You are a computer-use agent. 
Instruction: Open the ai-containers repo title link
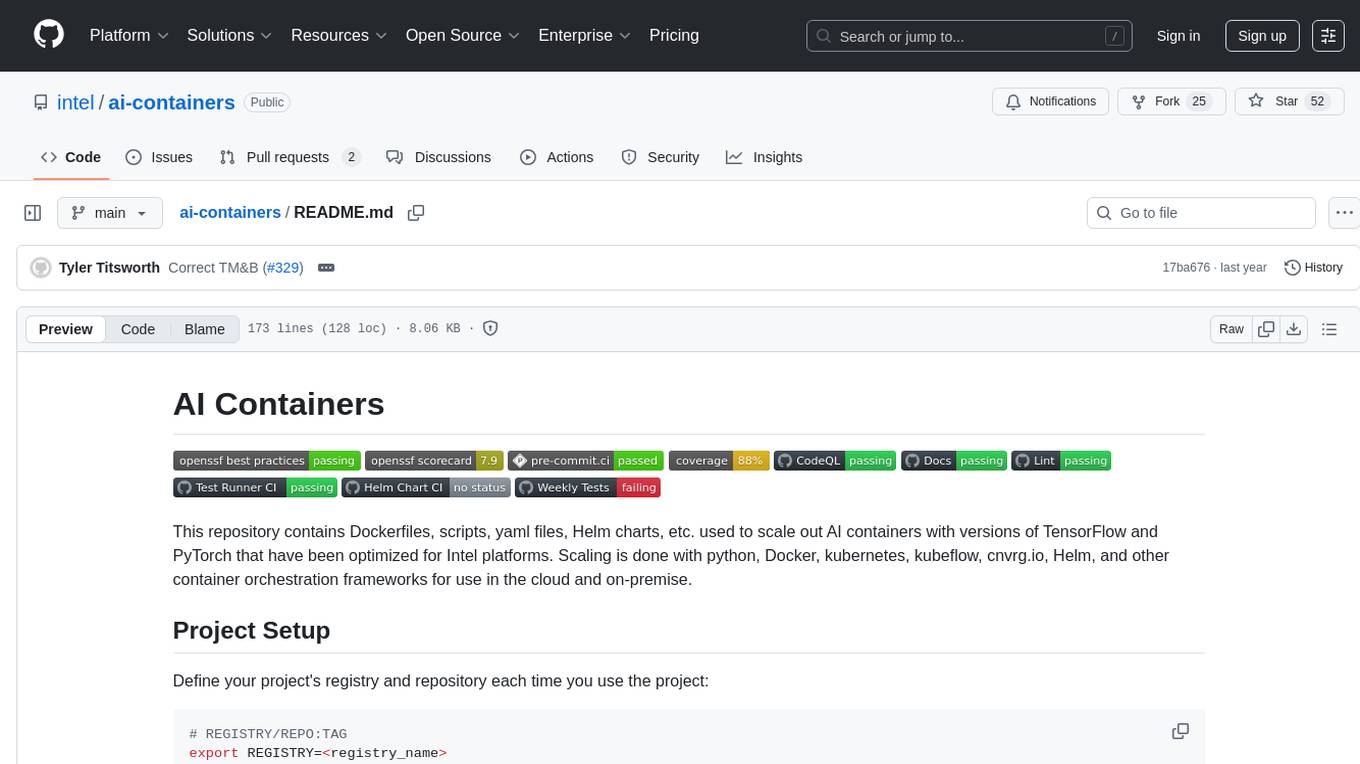tap(172, 102)
